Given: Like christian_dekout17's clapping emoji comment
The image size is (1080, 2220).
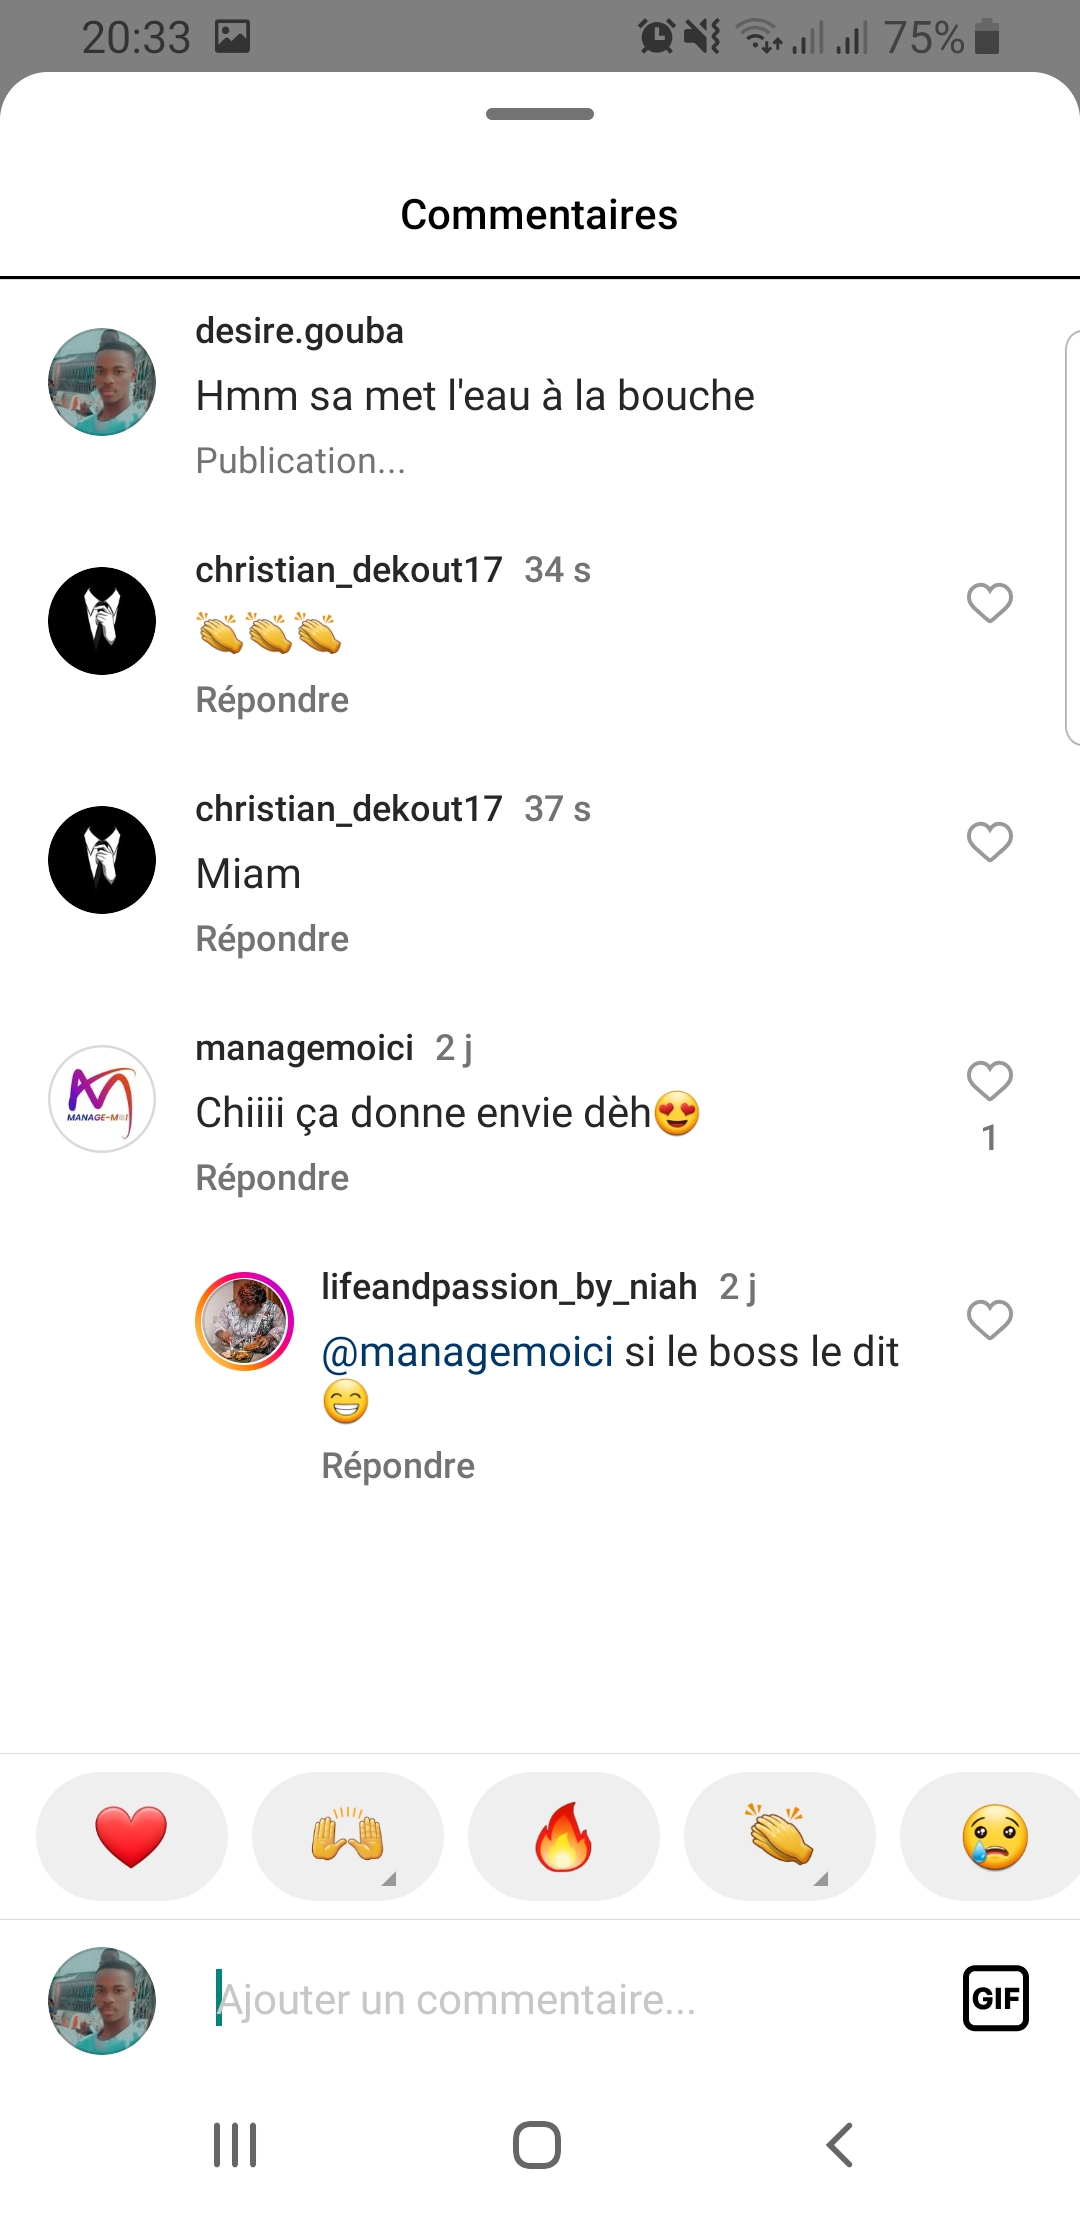Looking at the screenshot, I should 989,603.
